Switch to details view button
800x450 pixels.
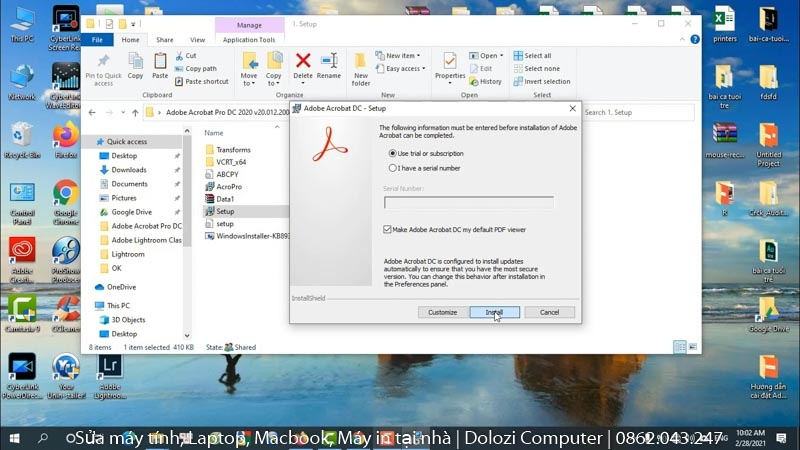pyautogui.click(x=680, y=347)
